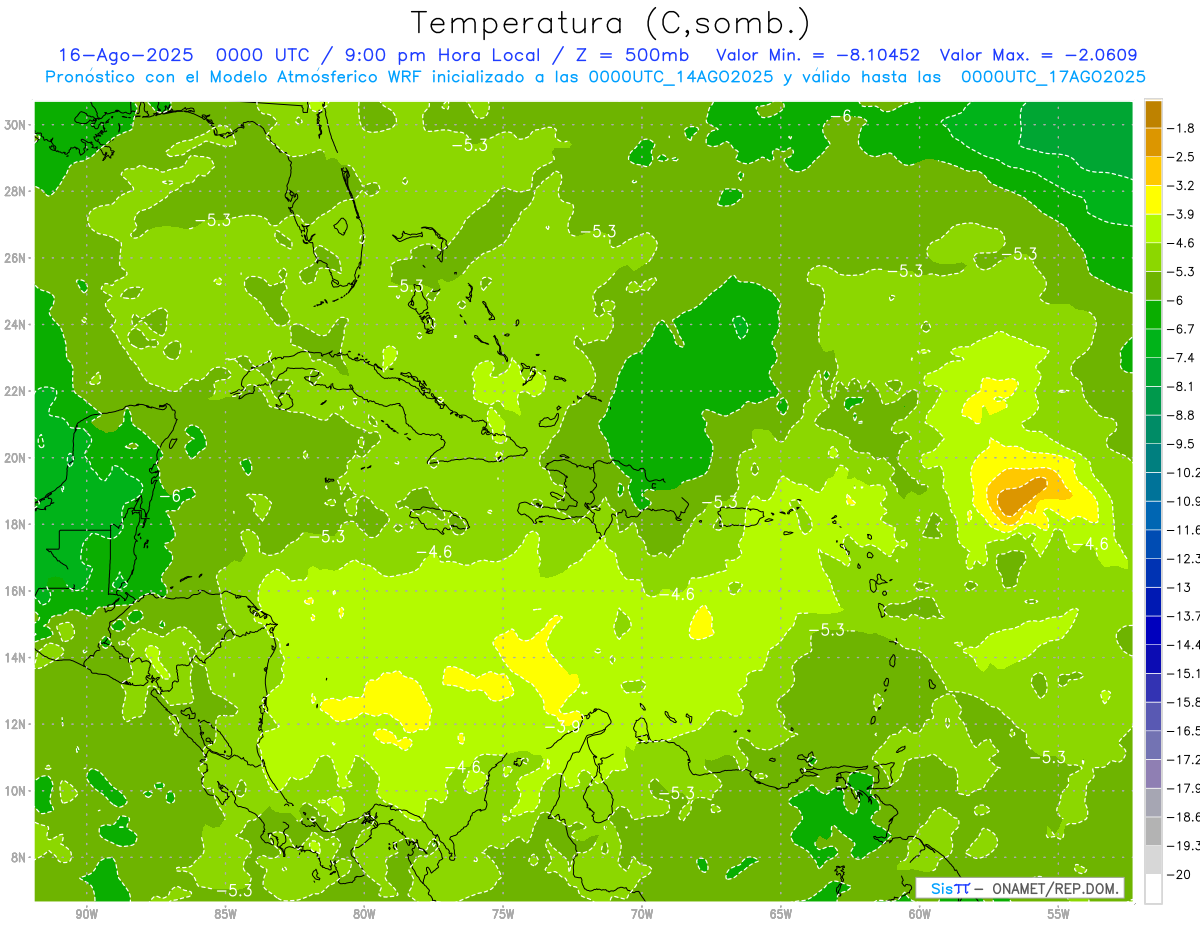This screenshot has height=927, width=1200.
Task: Click the '-1.8' colorbar value
Action: coord(1183,128)
